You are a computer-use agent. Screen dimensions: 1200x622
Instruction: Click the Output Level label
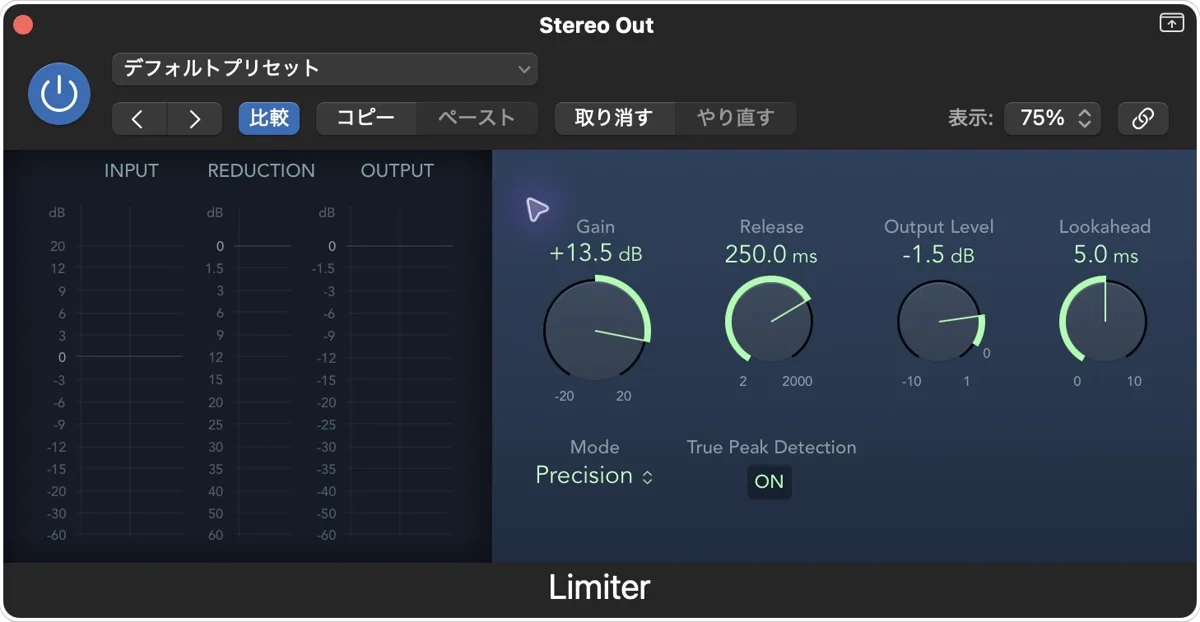[938, 227]
